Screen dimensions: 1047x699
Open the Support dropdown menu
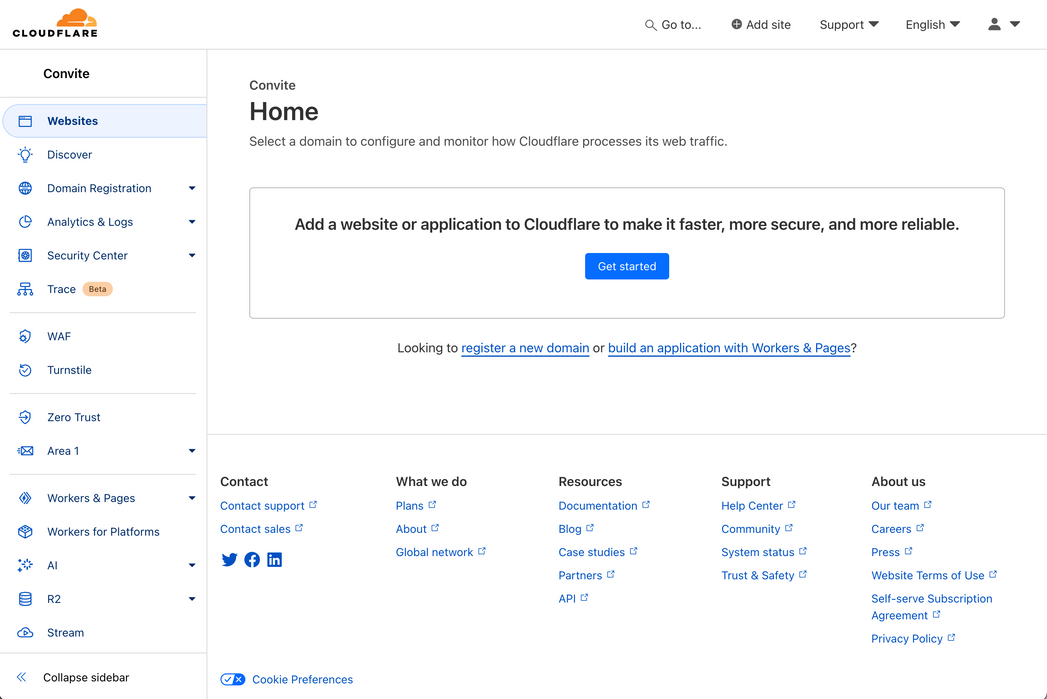[848, 25]
